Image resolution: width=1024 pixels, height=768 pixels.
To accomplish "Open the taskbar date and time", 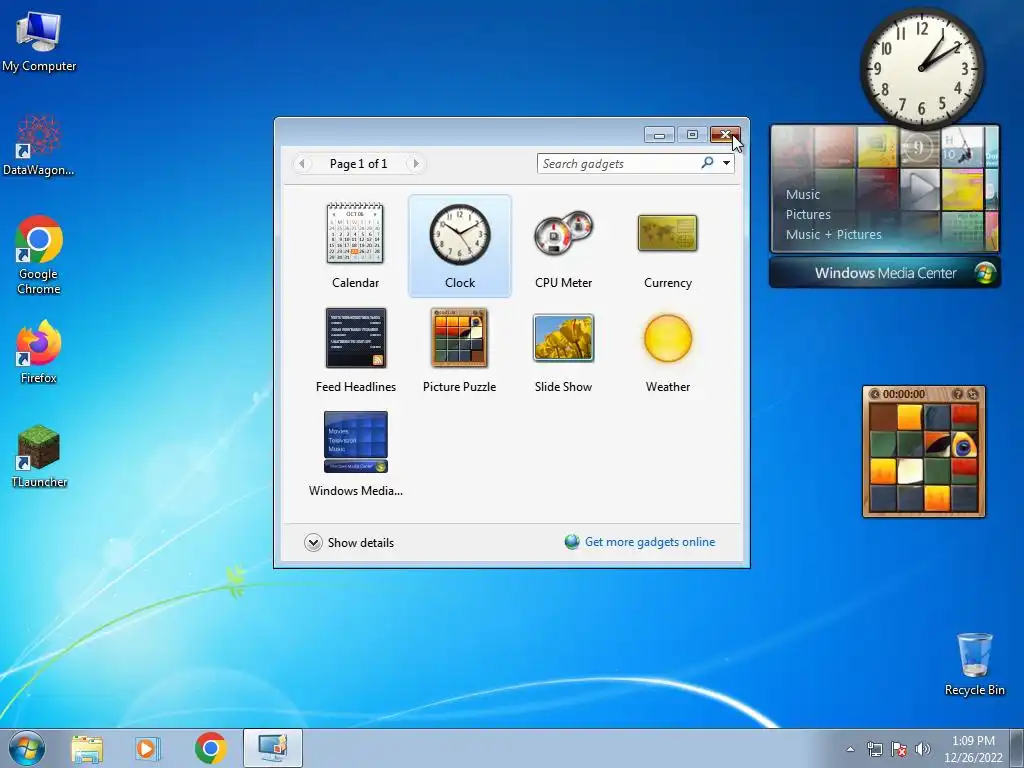I will click(x=973, y=749).
